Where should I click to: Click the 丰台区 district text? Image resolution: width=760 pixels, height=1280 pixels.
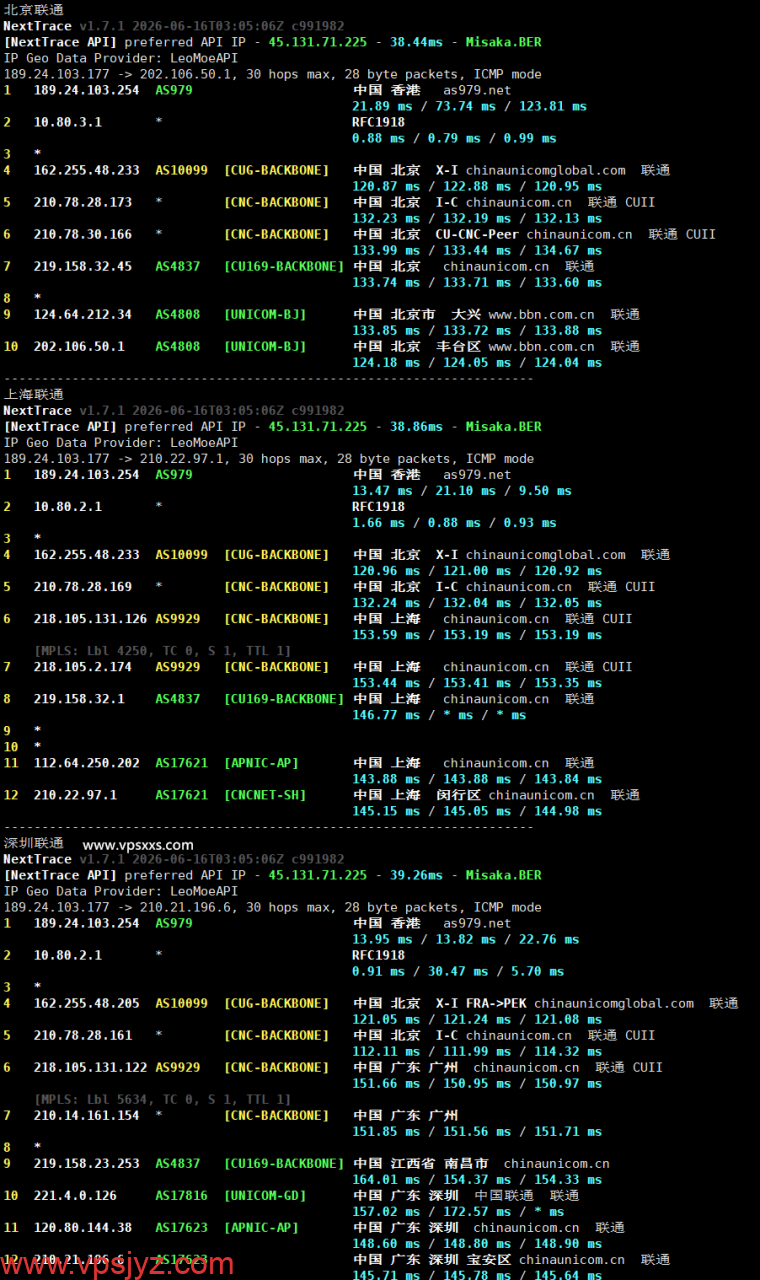click(x=459, y=346)
